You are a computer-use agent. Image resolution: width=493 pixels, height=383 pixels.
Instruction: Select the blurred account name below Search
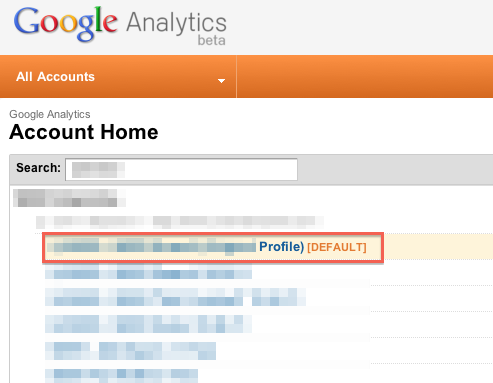pos(69,198)
